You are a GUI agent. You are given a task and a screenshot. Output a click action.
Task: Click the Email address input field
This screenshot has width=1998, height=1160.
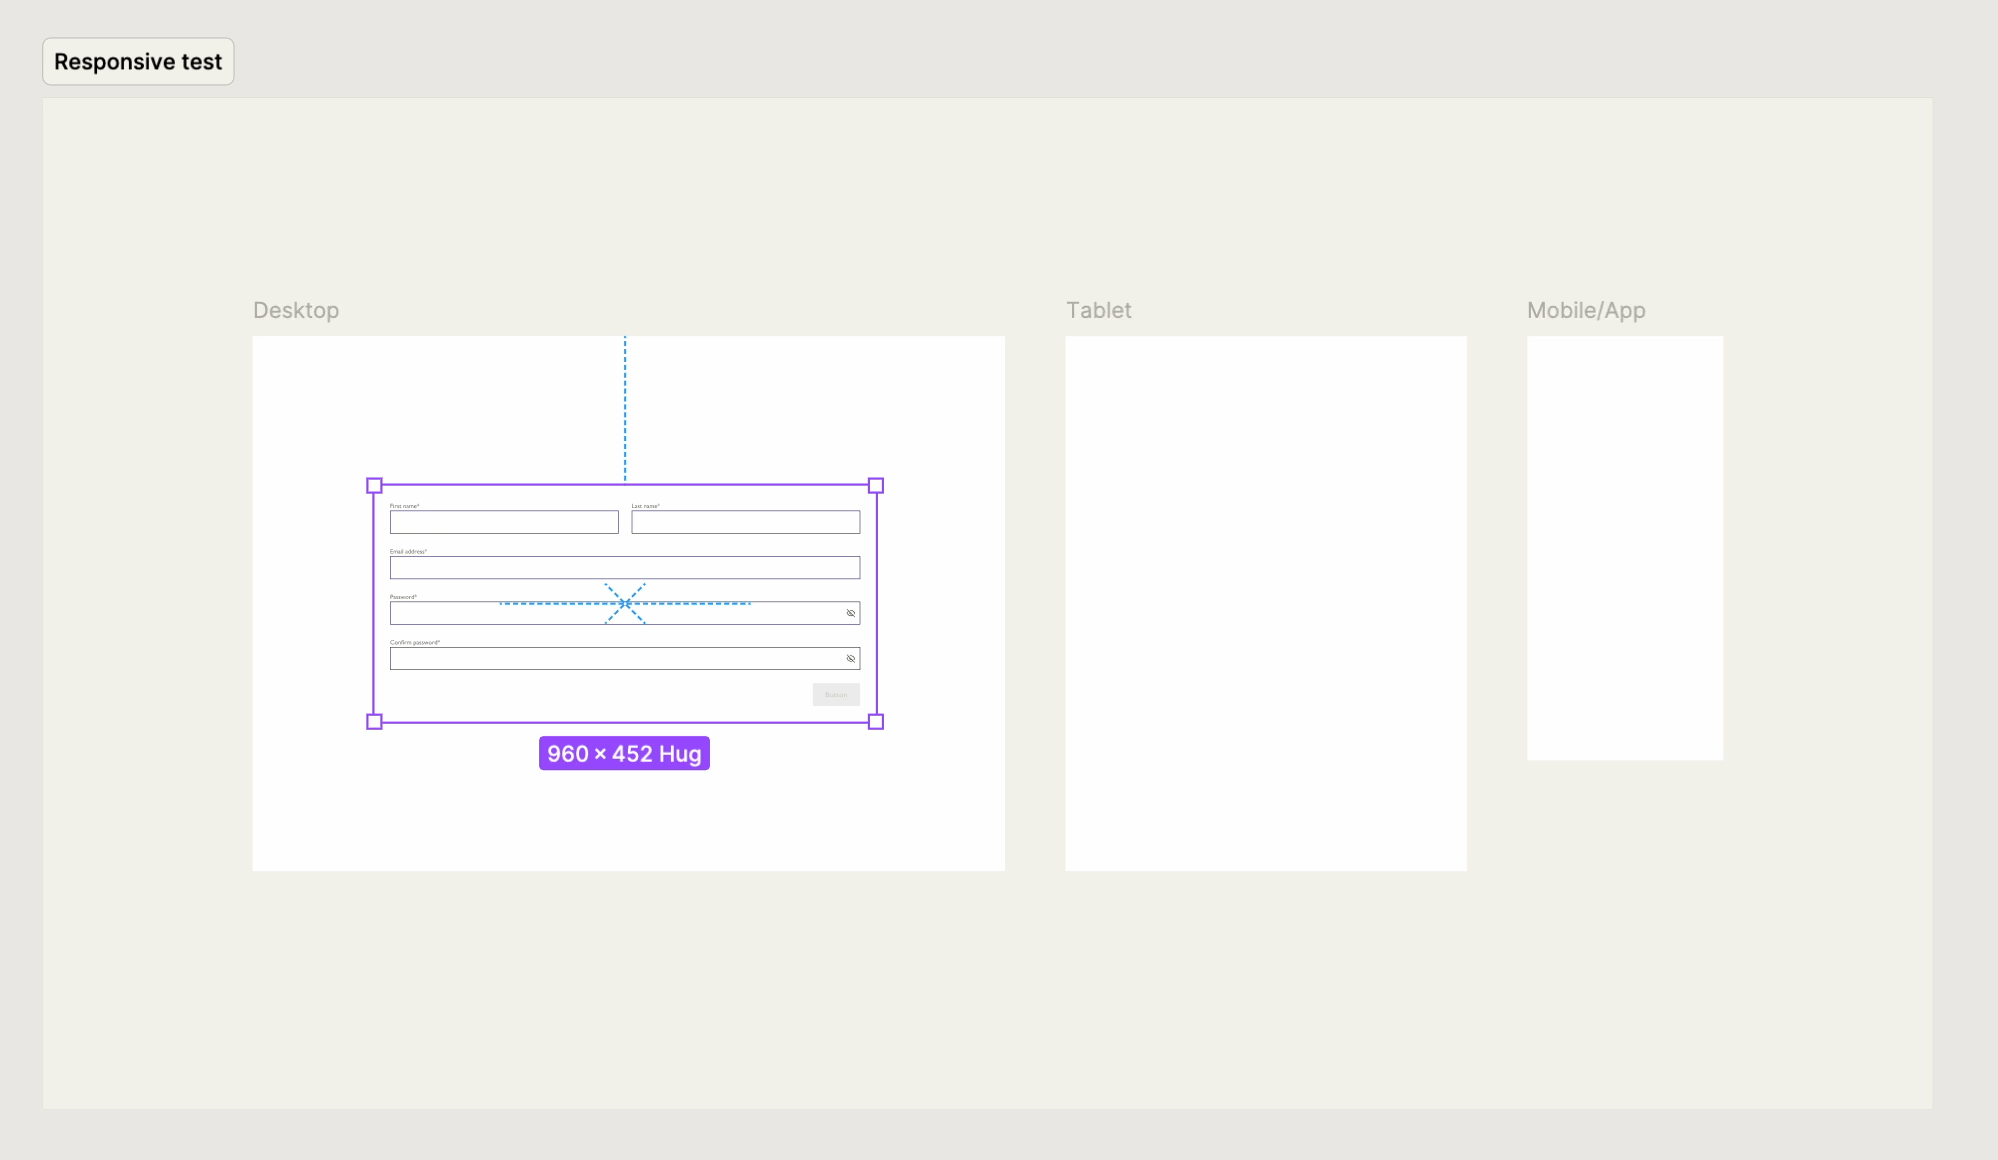pyautogui.click(x=624, y=568)
